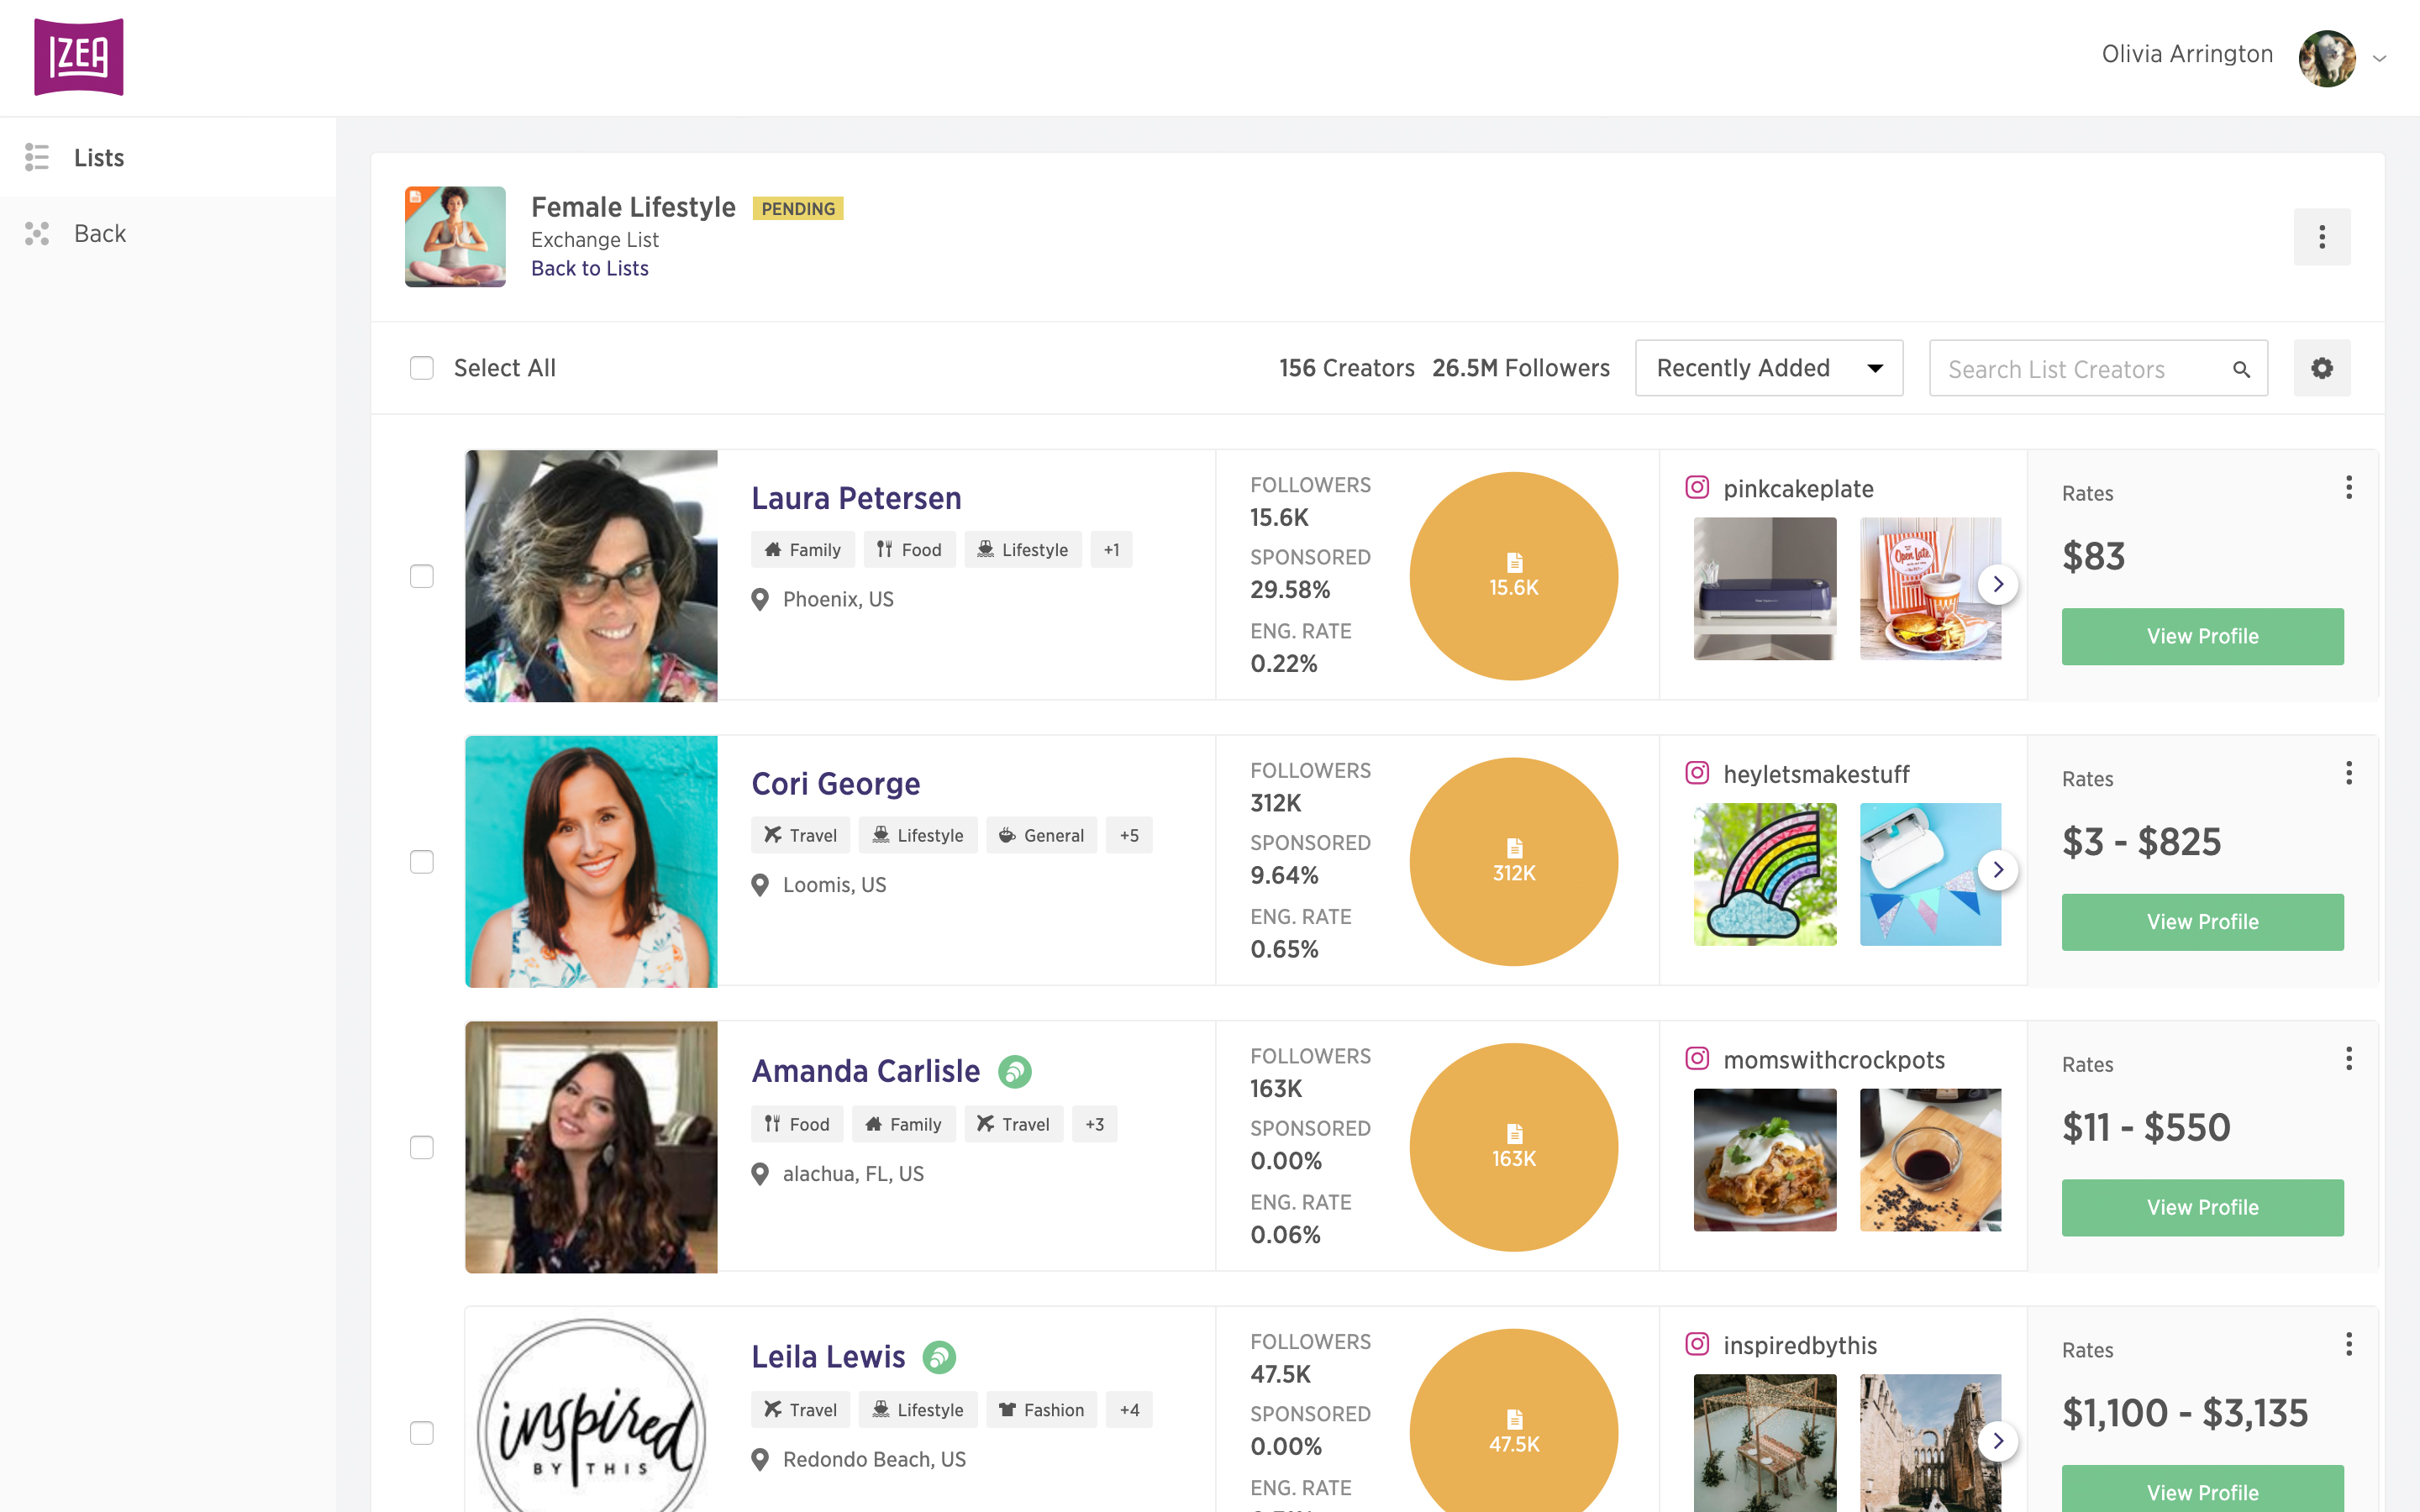This screenshot has height=1512, width=2420.
Task: Click the IZEA logo
Action: pos(78,57)
